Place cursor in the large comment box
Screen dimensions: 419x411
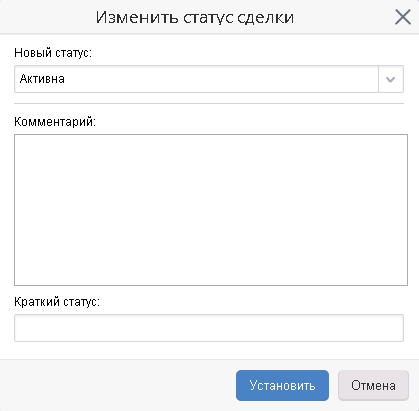tap(211, 210)
